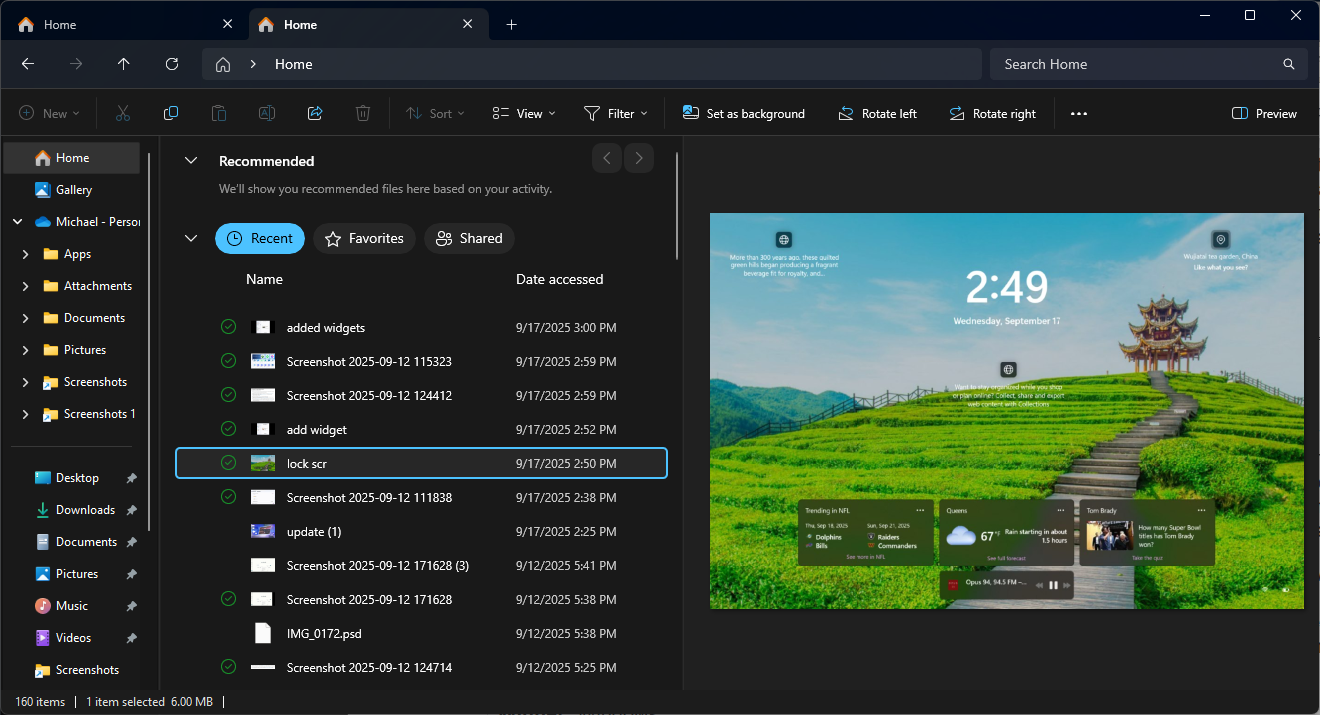
Task: Select the Favorites filter pill
Action: coord(365,238)
